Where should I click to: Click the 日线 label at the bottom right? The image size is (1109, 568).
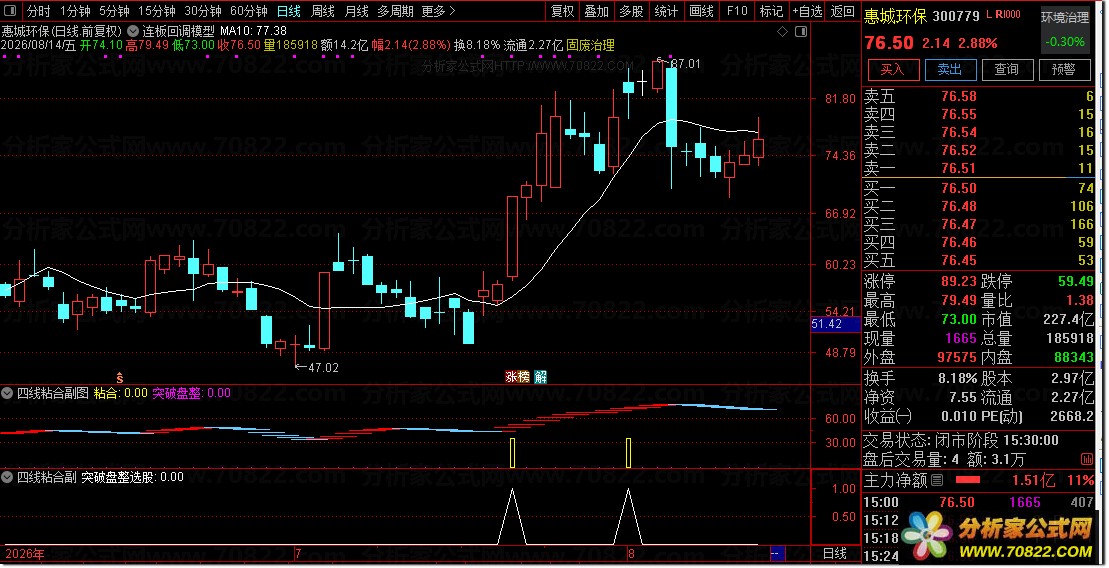pyautogui.click(x=835, y=552)
